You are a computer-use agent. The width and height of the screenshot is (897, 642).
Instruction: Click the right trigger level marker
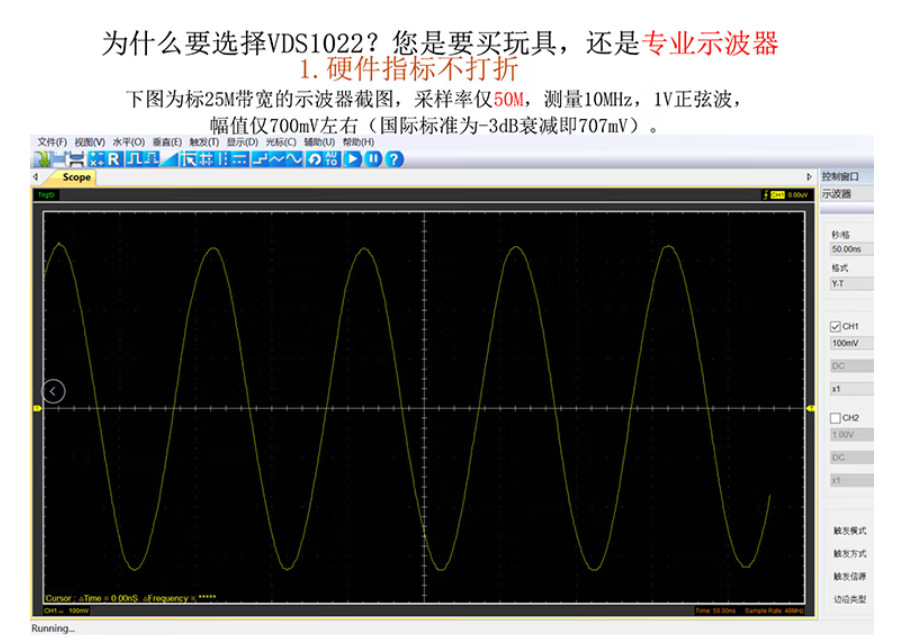pos(811,408)
